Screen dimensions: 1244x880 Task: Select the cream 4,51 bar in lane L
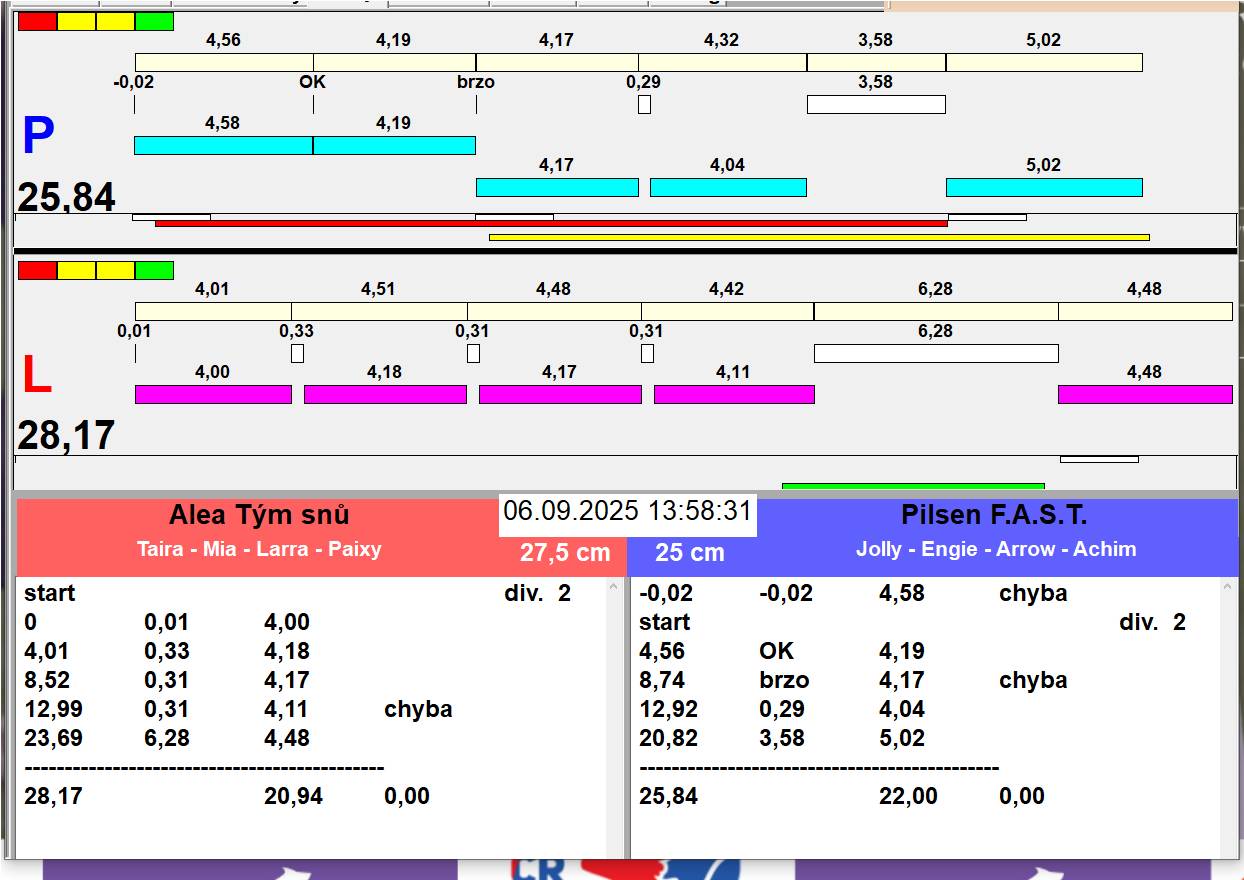pyautogui.click(x=379, y=311)
